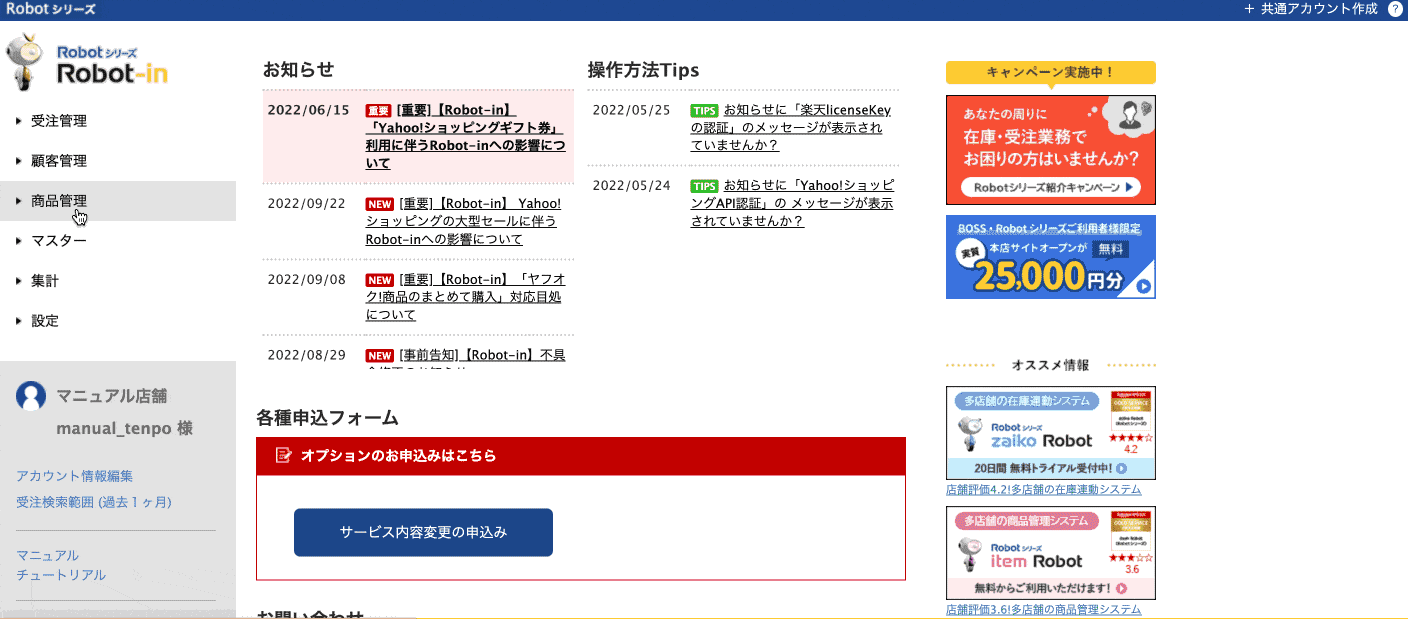The width and height of the screenshot is (1408, 619).
Task: Click the edit icon beside オプションのお申込みはこちら
Action: 284,455
